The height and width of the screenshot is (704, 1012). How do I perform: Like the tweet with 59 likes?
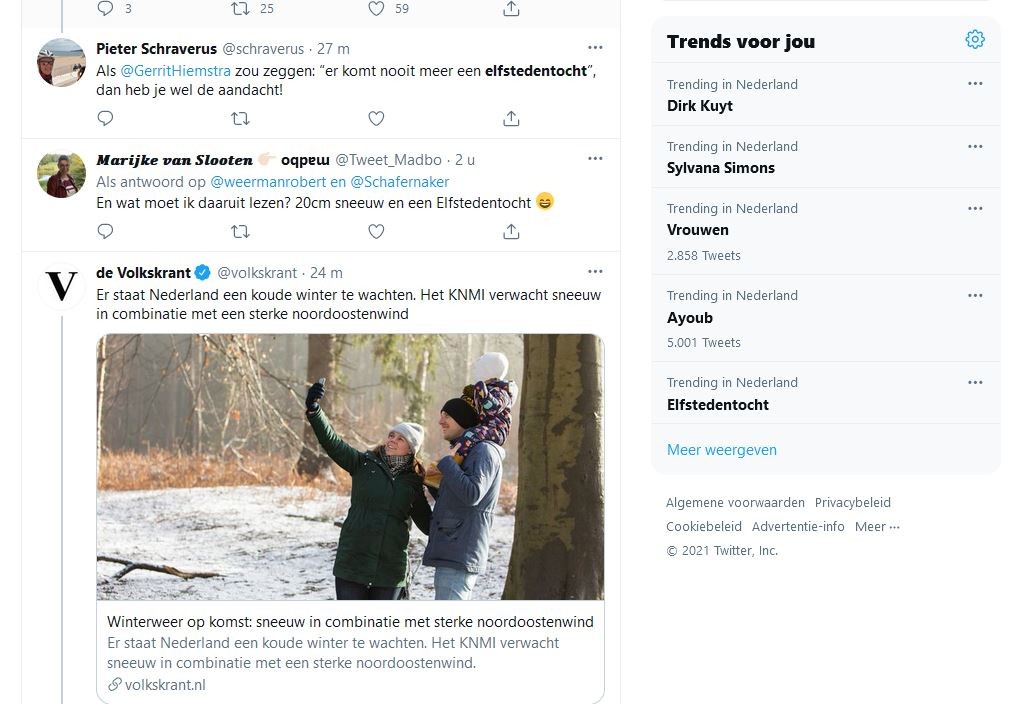pyautogui.click(x=376, y=8)
